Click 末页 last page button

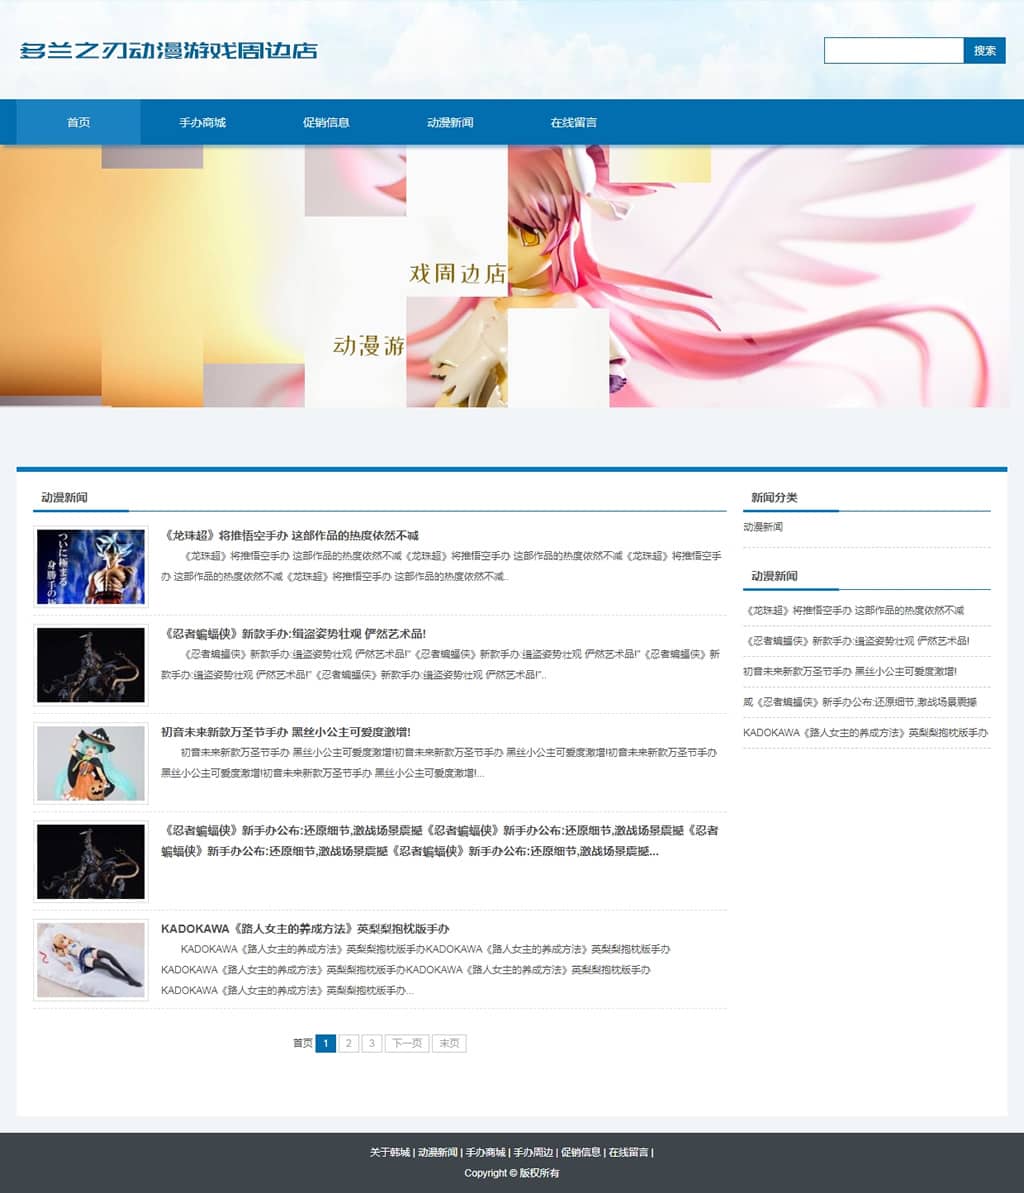coord(449,1043)
